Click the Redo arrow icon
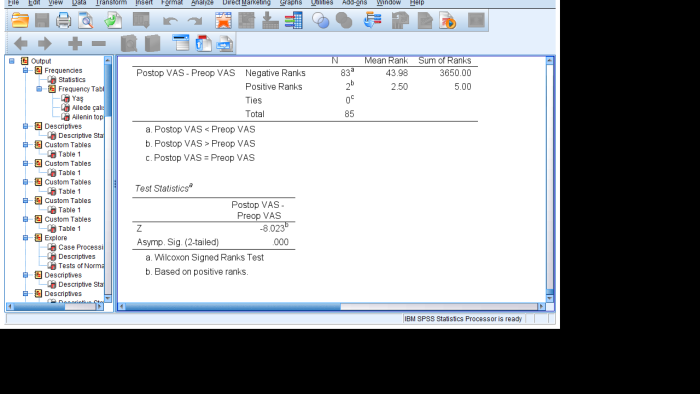 [195, 21]
